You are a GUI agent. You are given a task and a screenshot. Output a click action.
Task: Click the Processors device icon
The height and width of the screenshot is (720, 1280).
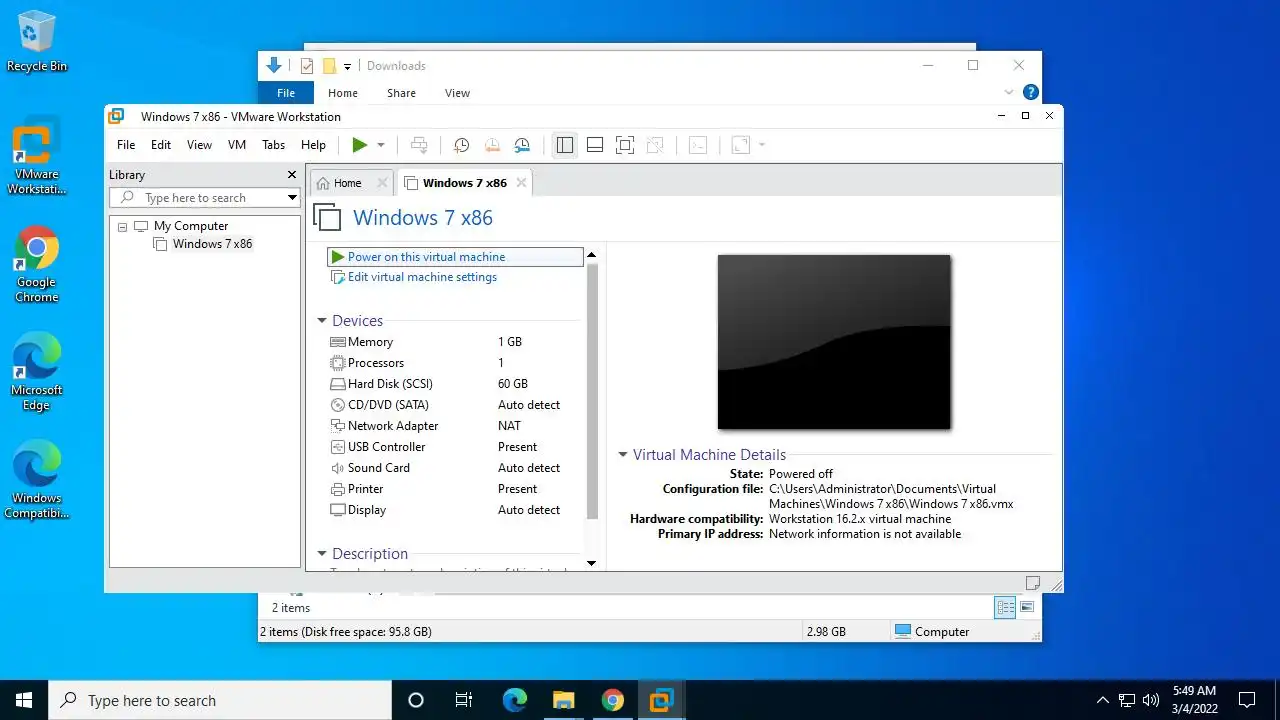[x=338, y=363]
